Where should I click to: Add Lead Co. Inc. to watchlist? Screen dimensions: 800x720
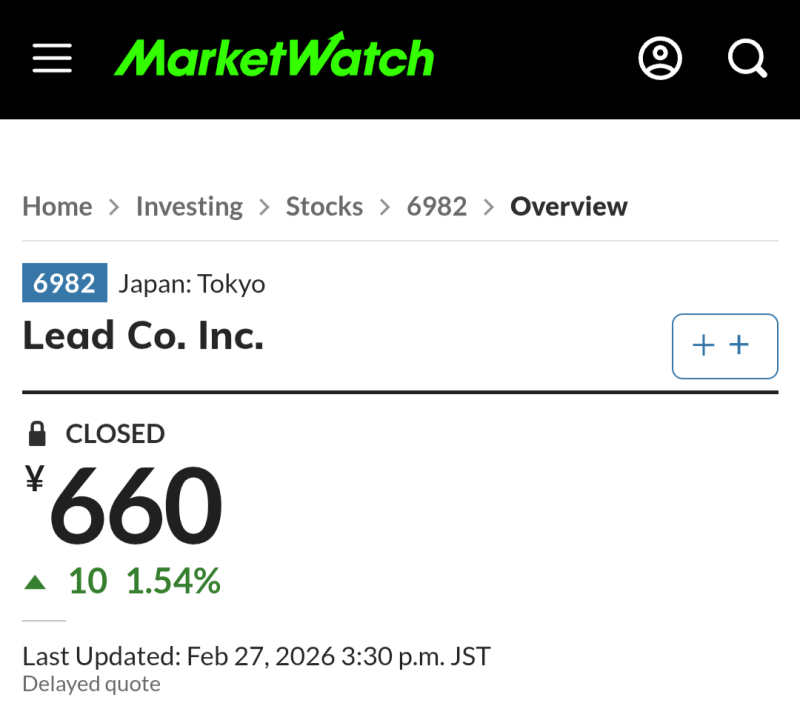point(724,346)
